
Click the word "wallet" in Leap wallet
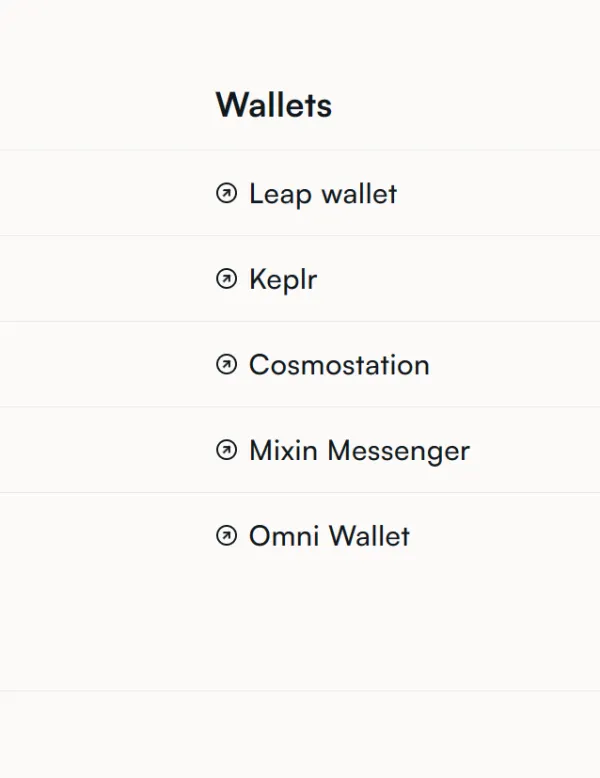358,193
